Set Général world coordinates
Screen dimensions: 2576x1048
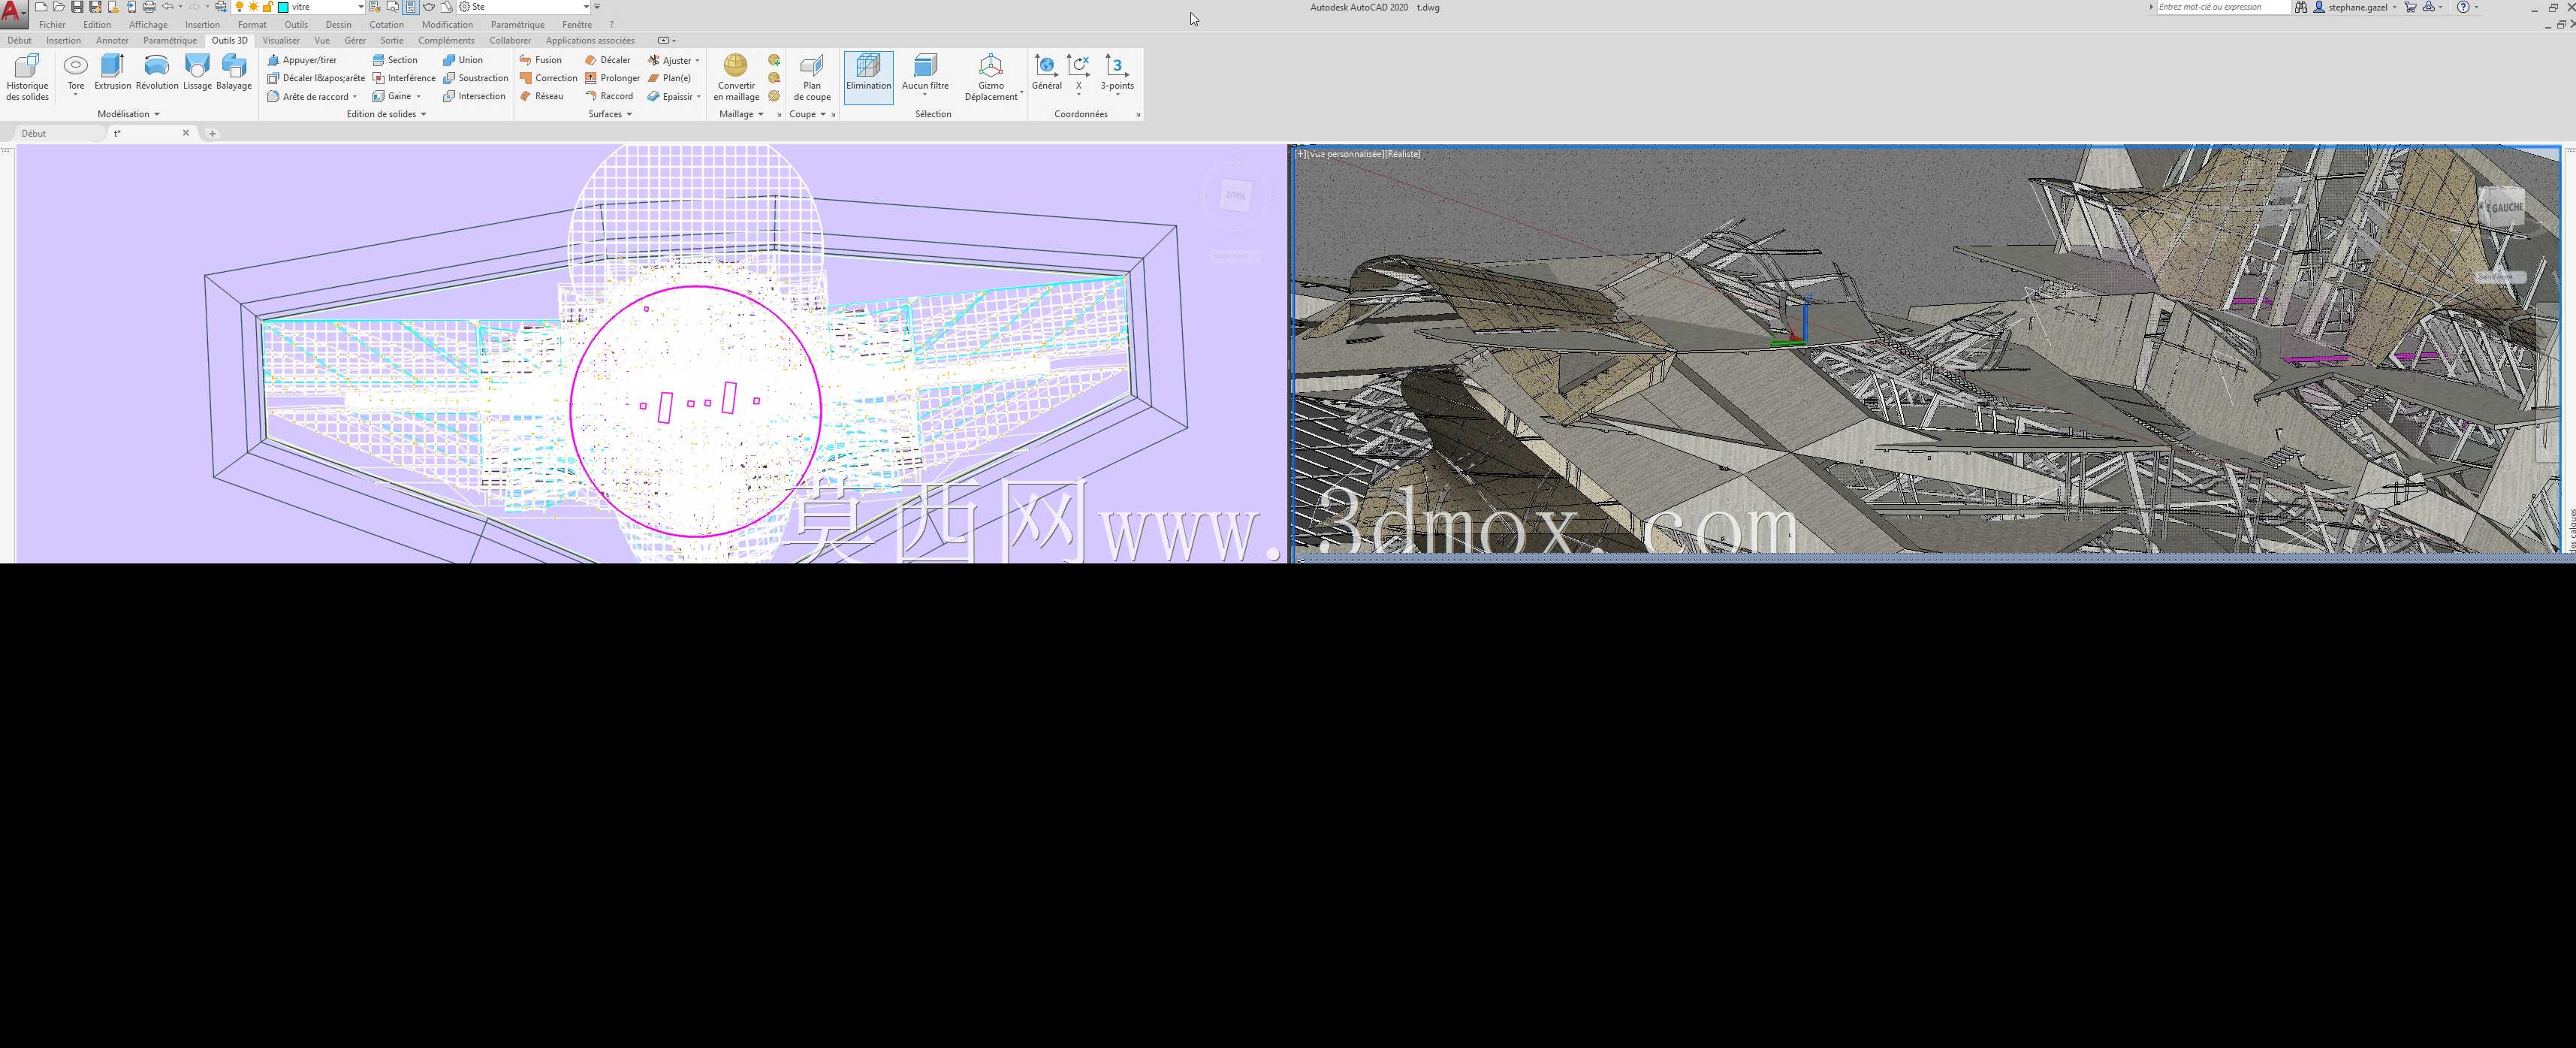tap(1046, 73)
